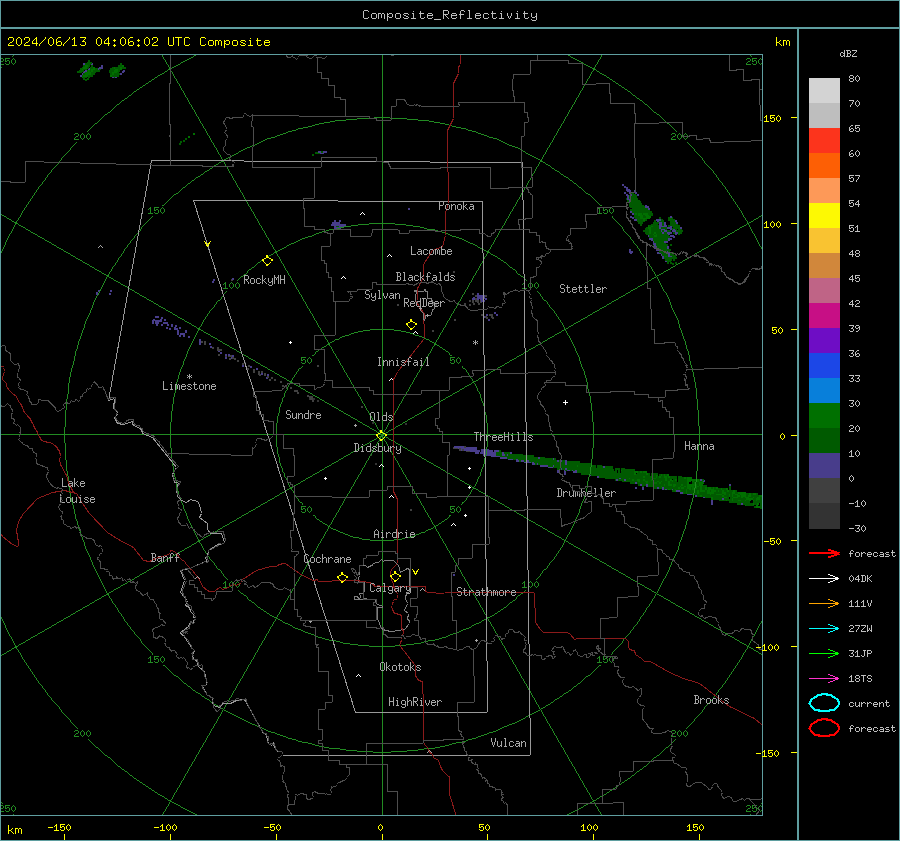Click the red forecast arrow legend icon
Image resolution: width=900 pixels, height=841 pixels.
pos(824,553)
